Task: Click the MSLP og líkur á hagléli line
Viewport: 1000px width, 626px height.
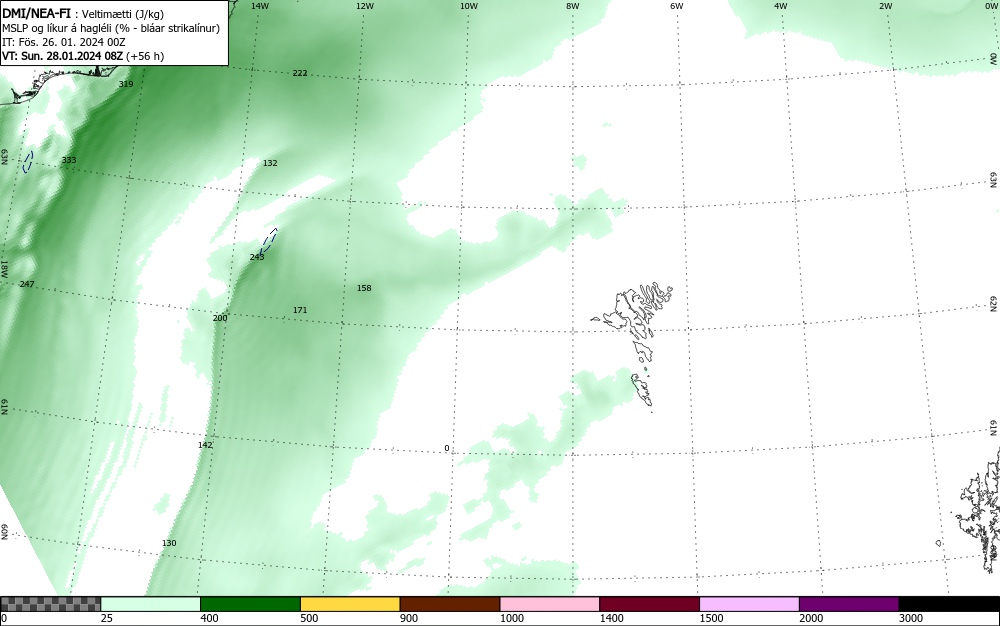Action: (111, 28)
